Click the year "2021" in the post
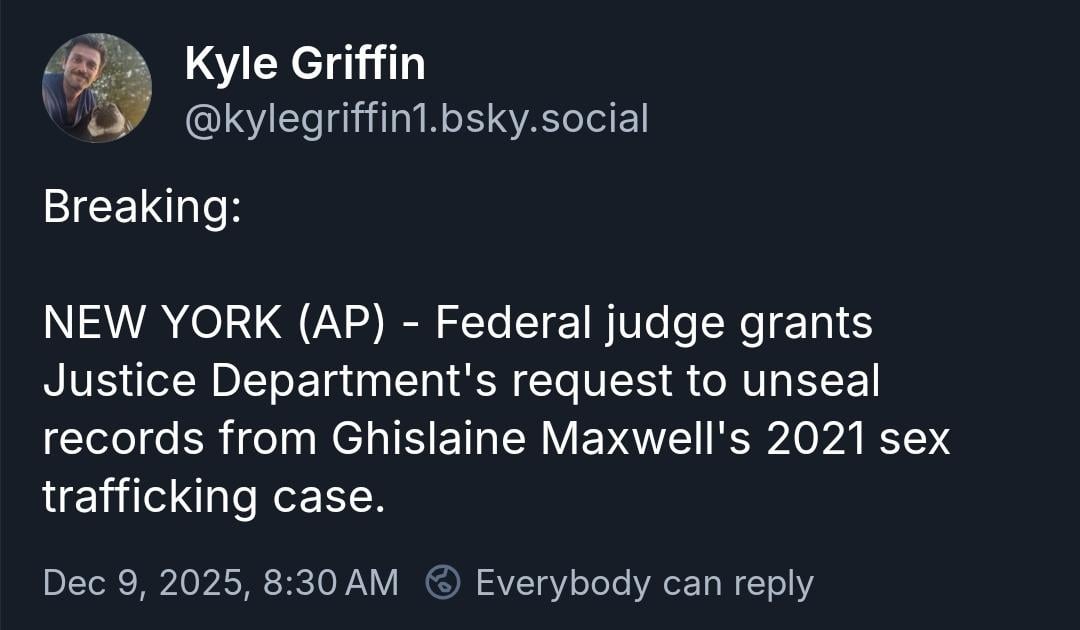 [x=816, y=441]
